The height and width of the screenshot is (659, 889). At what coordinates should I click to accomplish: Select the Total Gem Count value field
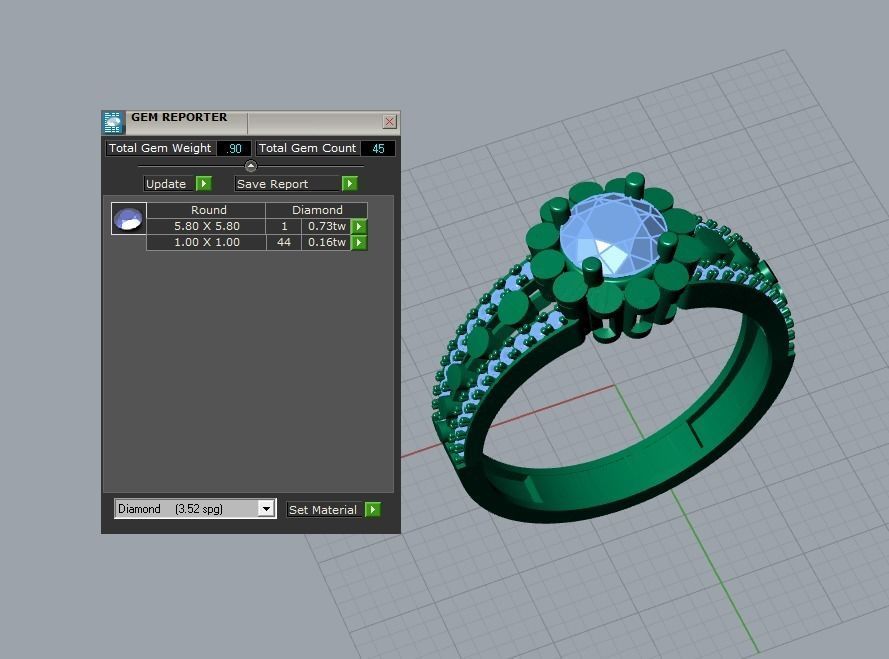click(378, 149)
